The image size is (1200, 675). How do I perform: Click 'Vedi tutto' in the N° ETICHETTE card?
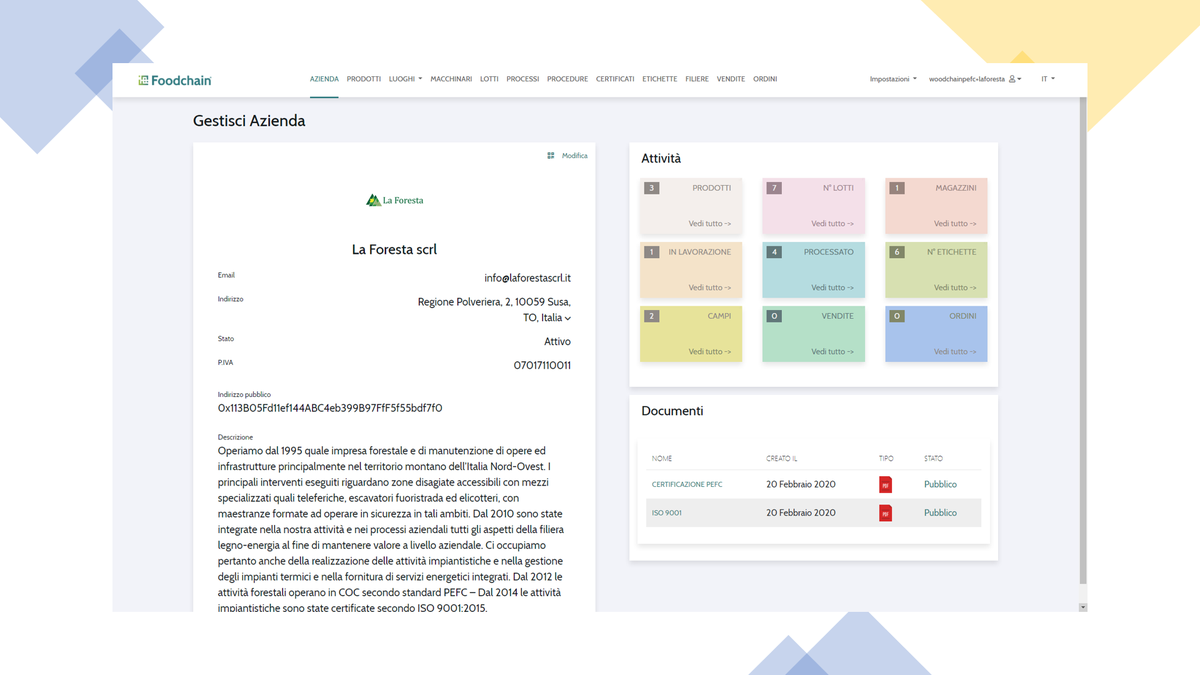pyautogui.click(x=955, y=288)
